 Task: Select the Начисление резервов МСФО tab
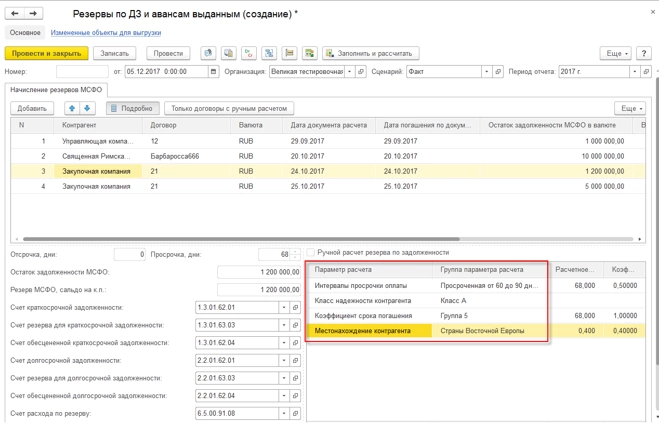tap(55, 90)
